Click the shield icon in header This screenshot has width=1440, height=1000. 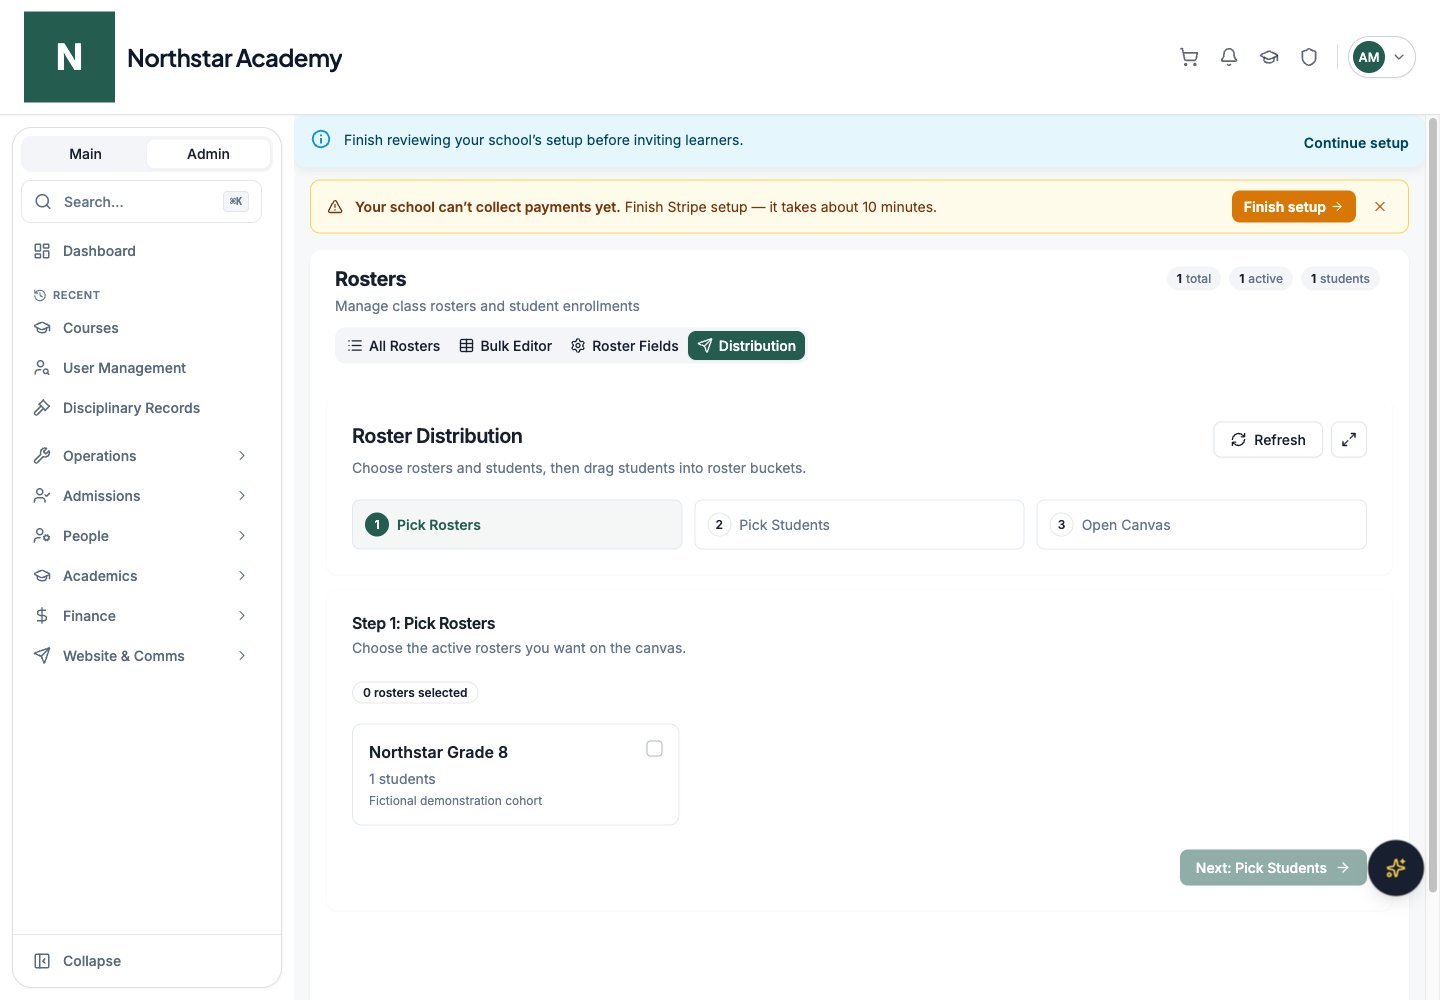pyautogui.click(x=1309, y=57)
